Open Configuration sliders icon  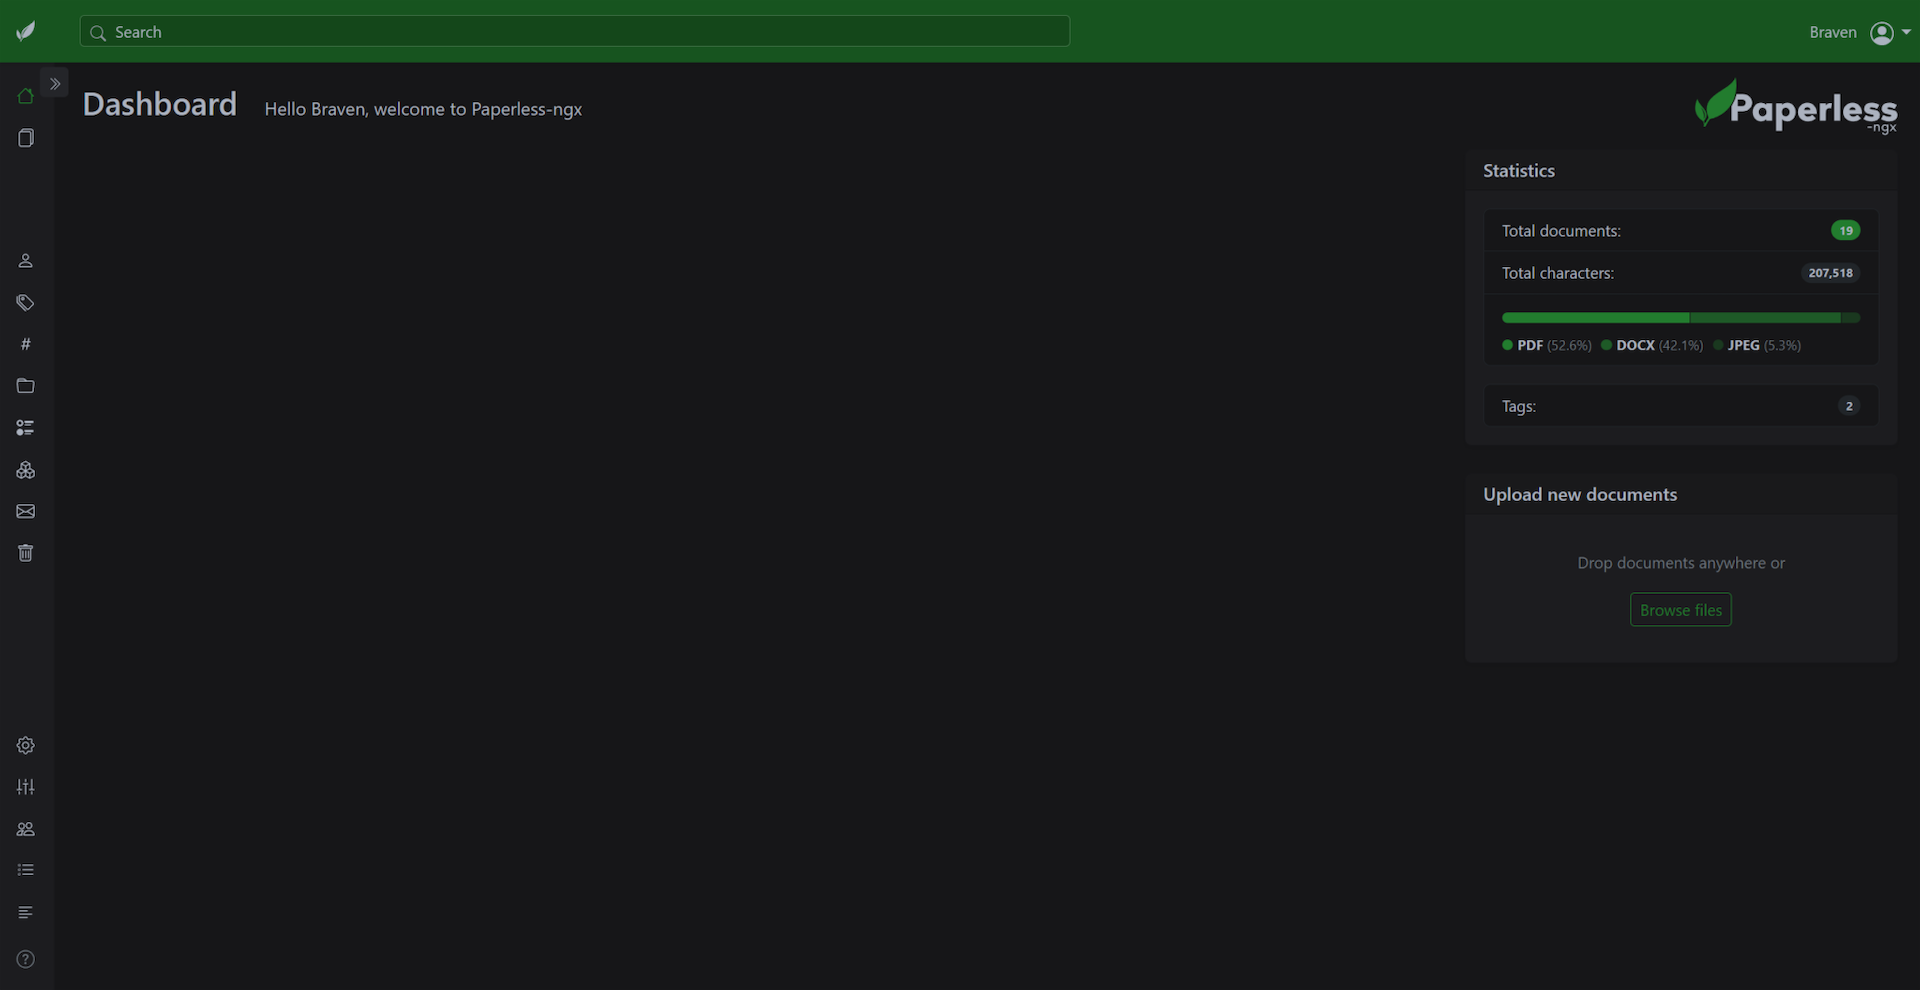click(26, 787)
